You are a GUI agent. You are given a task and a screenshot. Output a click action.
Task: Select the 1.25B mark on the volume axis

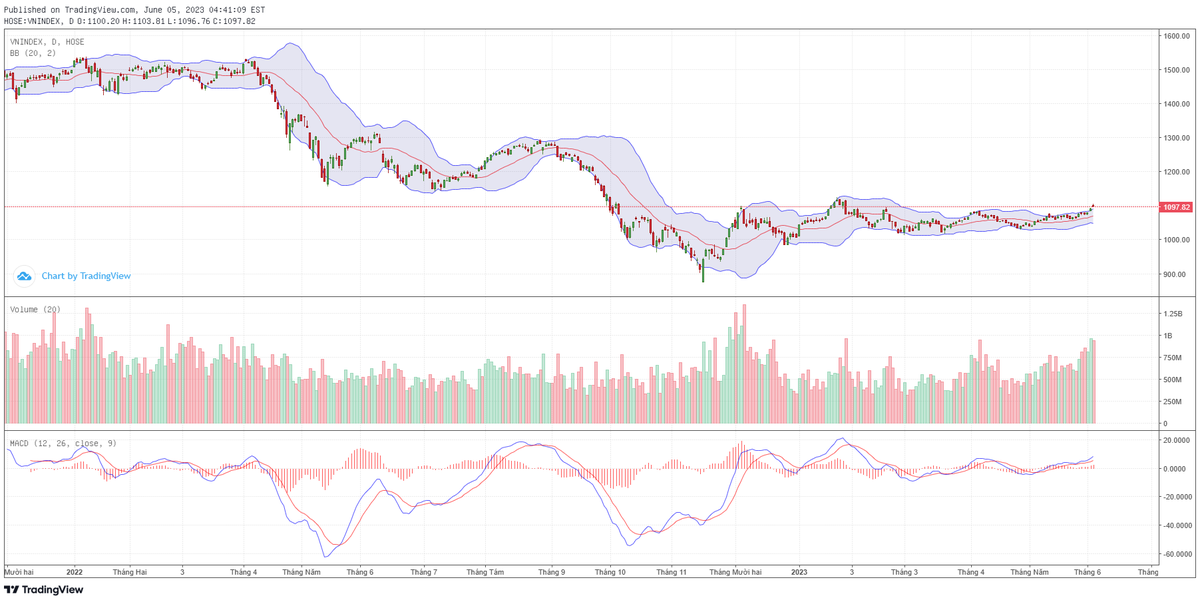pos(1173,314)
